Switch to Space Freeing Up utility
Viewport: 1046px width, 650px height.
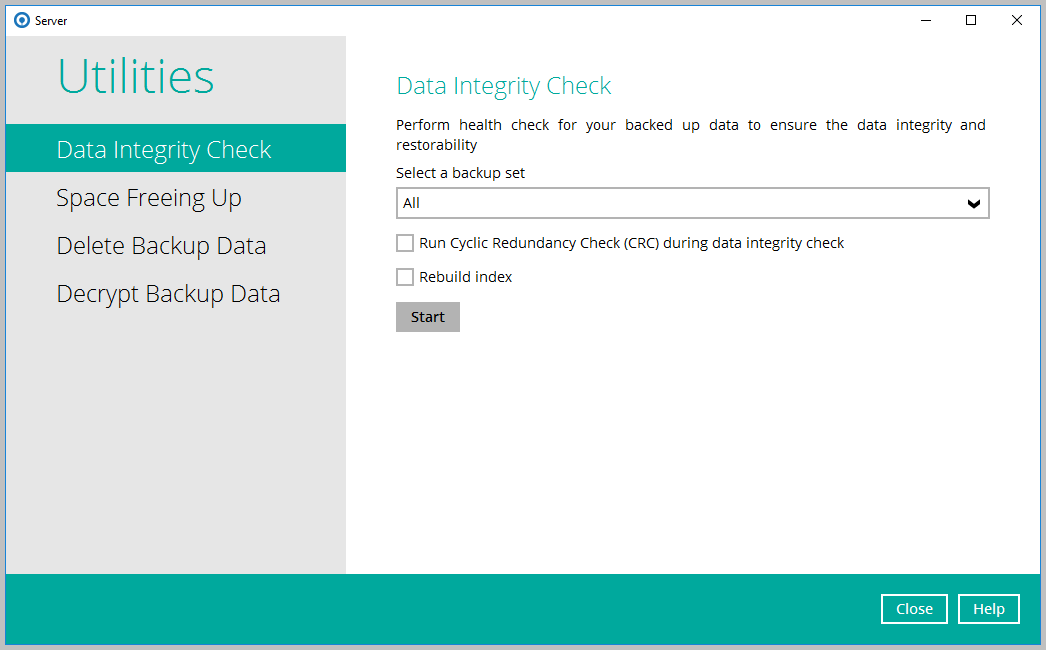(x=149, y=198)
